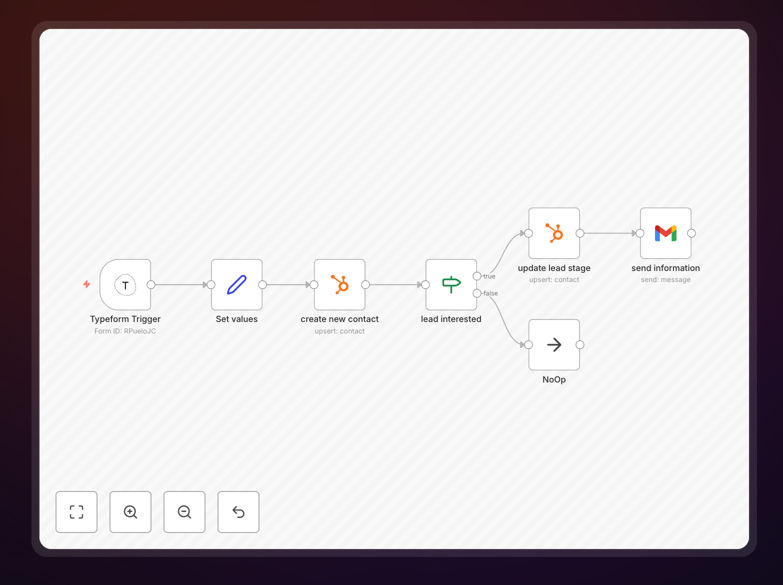Zoom out of the workflow canvas

(184, 512)
